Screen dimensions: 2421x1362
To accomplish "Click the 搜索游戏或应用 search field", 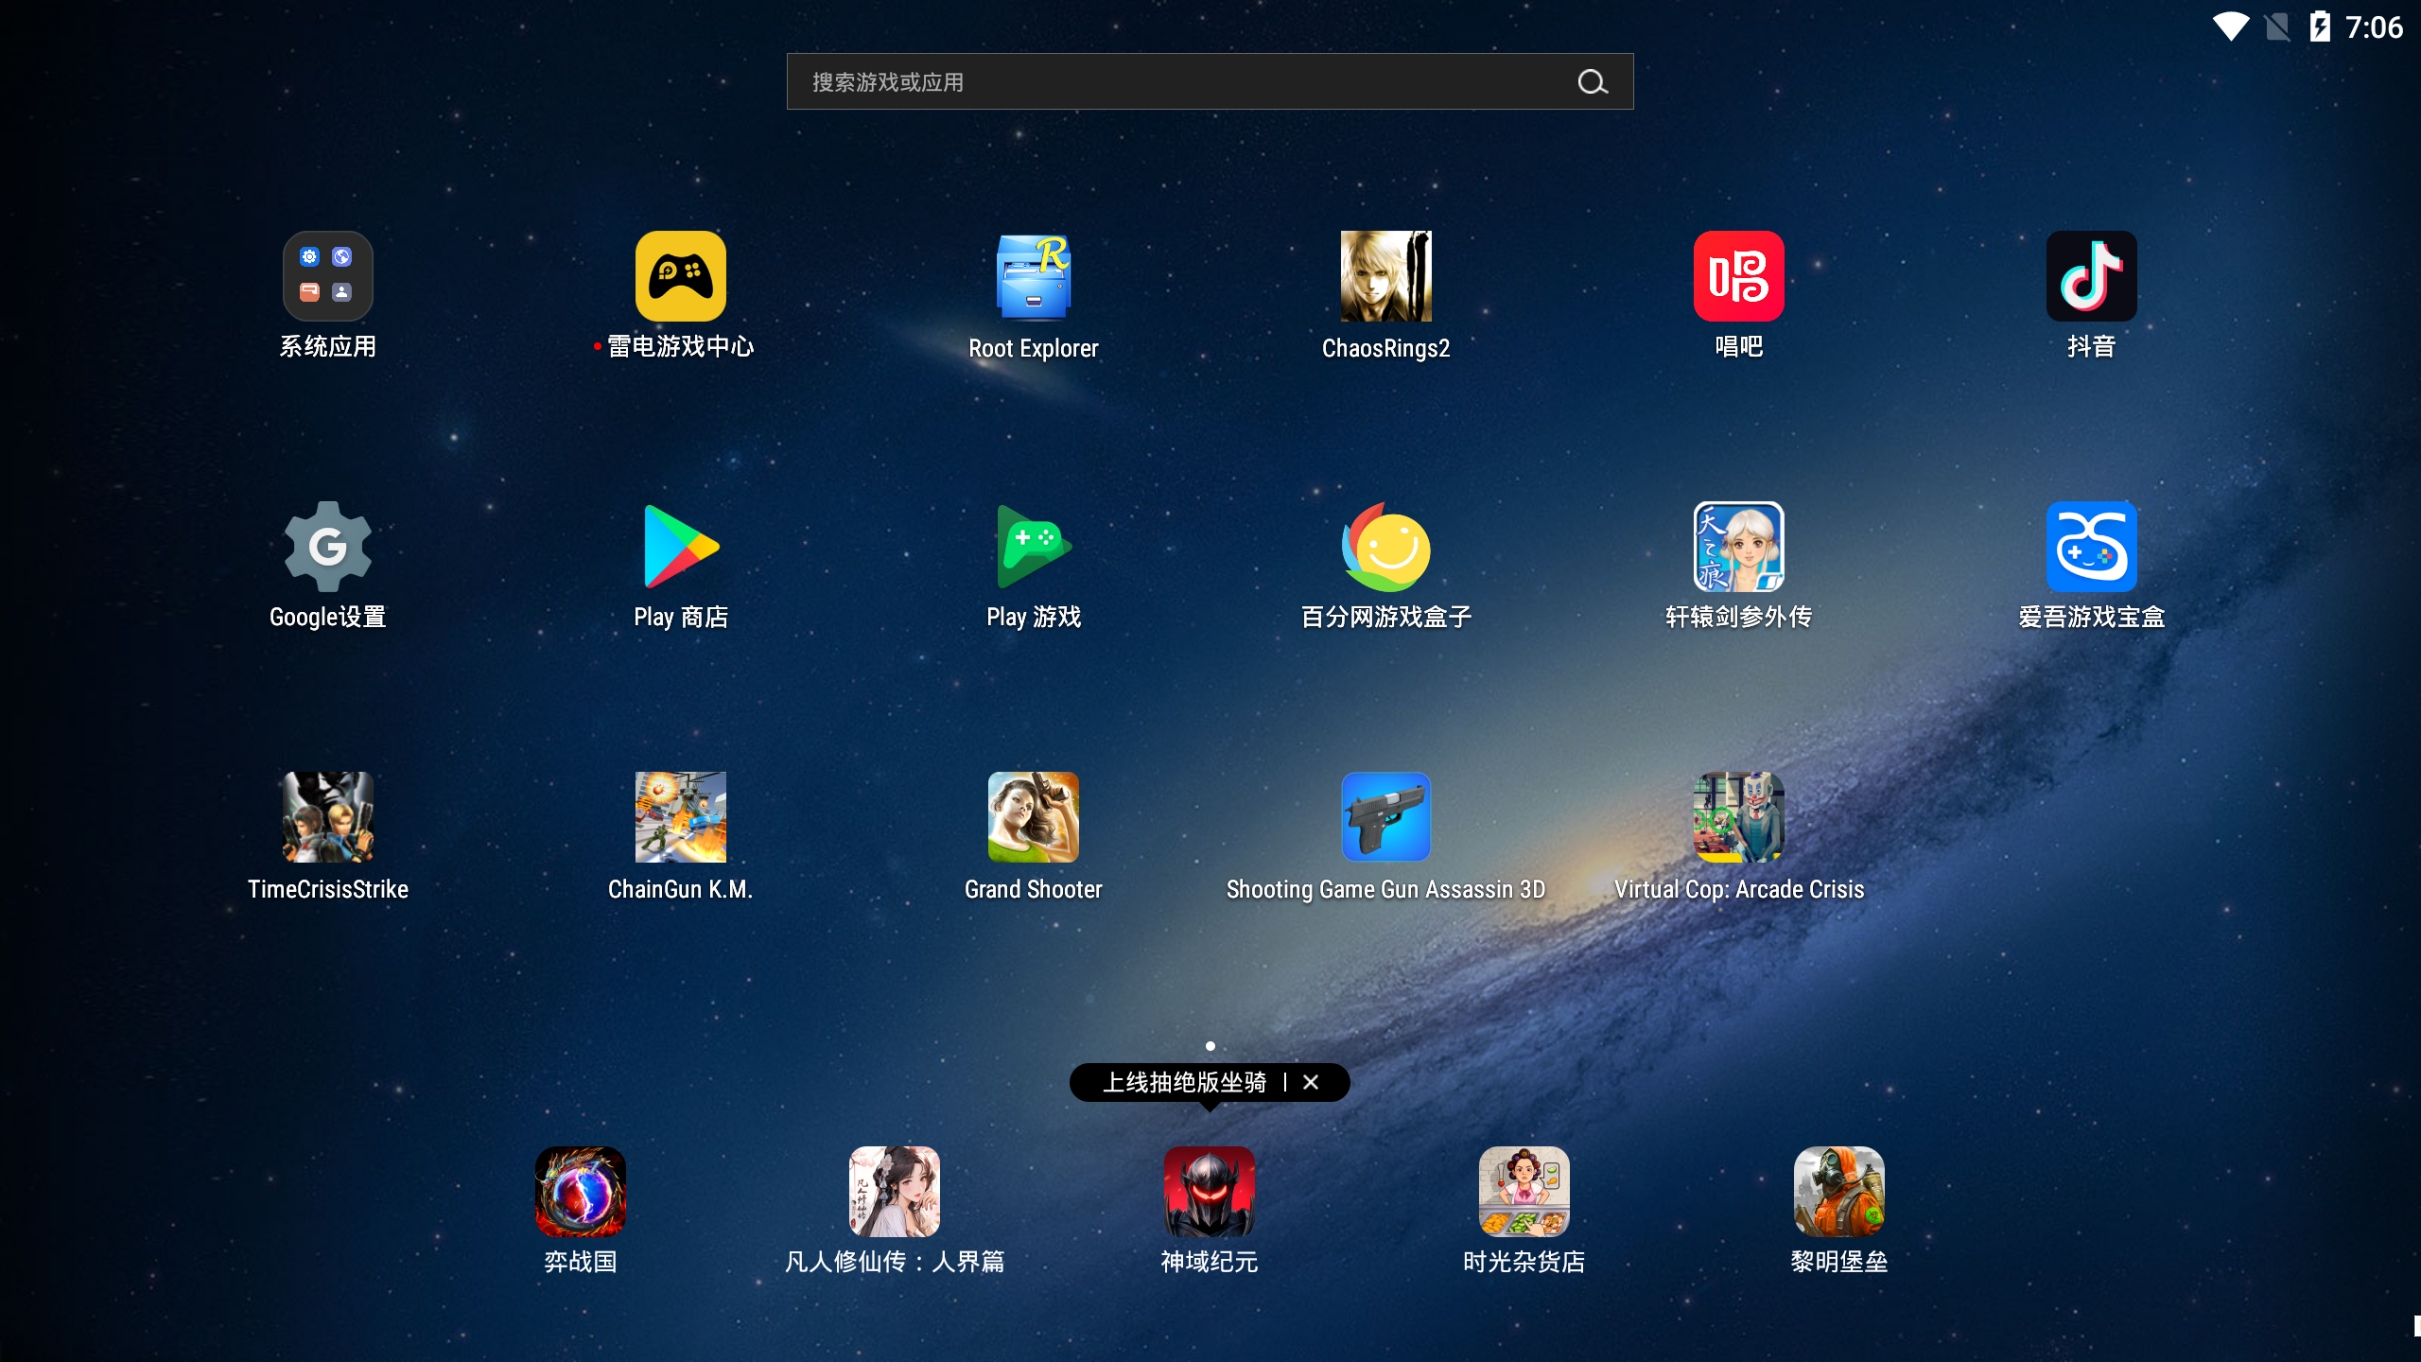I will point(1210,82).
